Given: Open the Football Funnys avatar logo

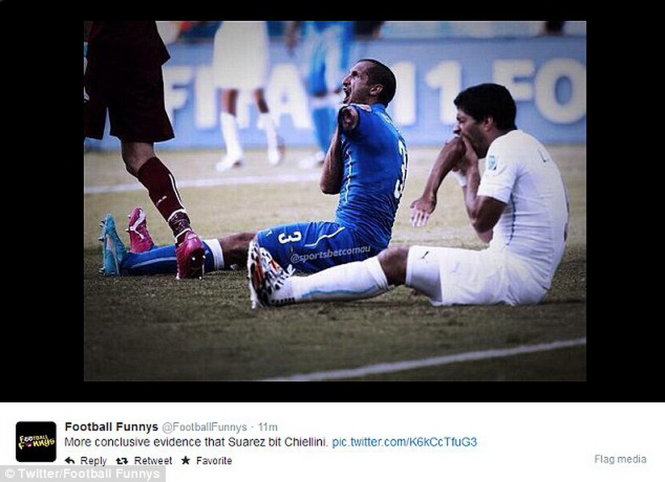Looking at the screenshot, I should point(36,442).
